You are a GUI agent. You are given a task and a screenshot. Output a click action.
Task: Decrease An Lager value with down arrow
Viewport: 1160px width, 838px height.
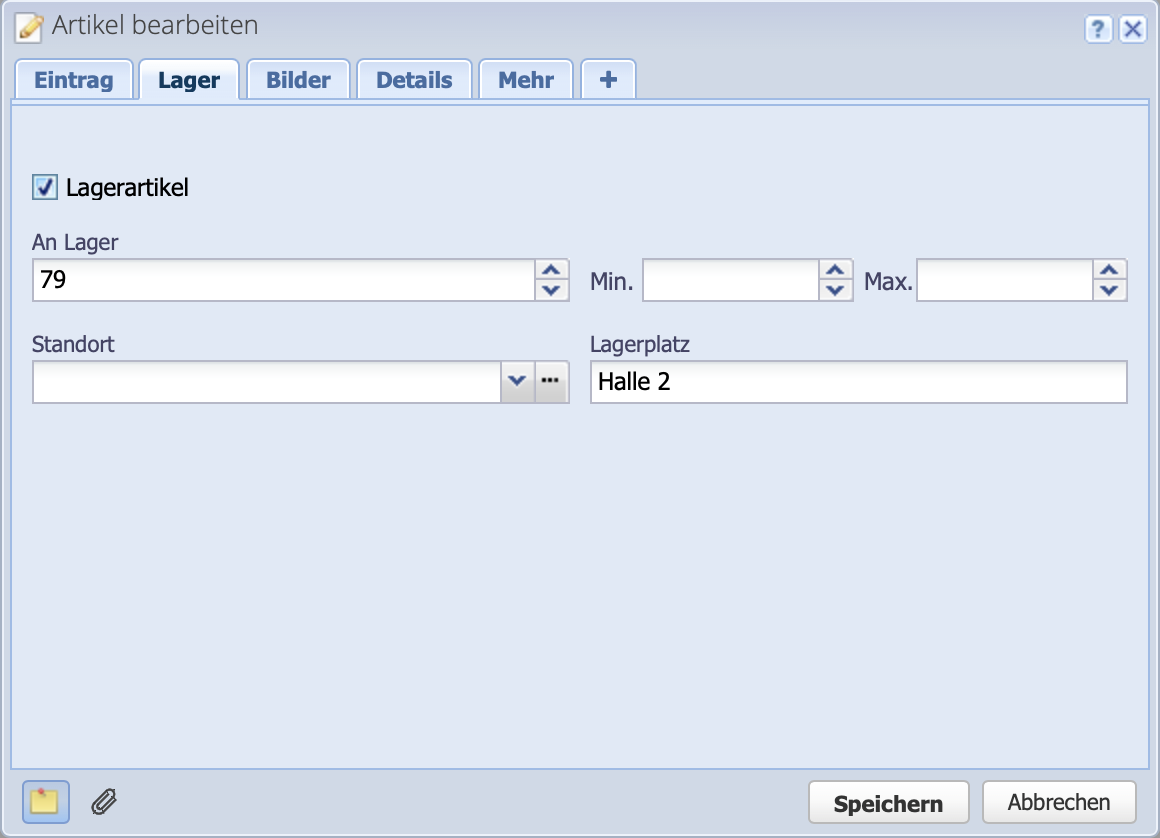point(549,290)
